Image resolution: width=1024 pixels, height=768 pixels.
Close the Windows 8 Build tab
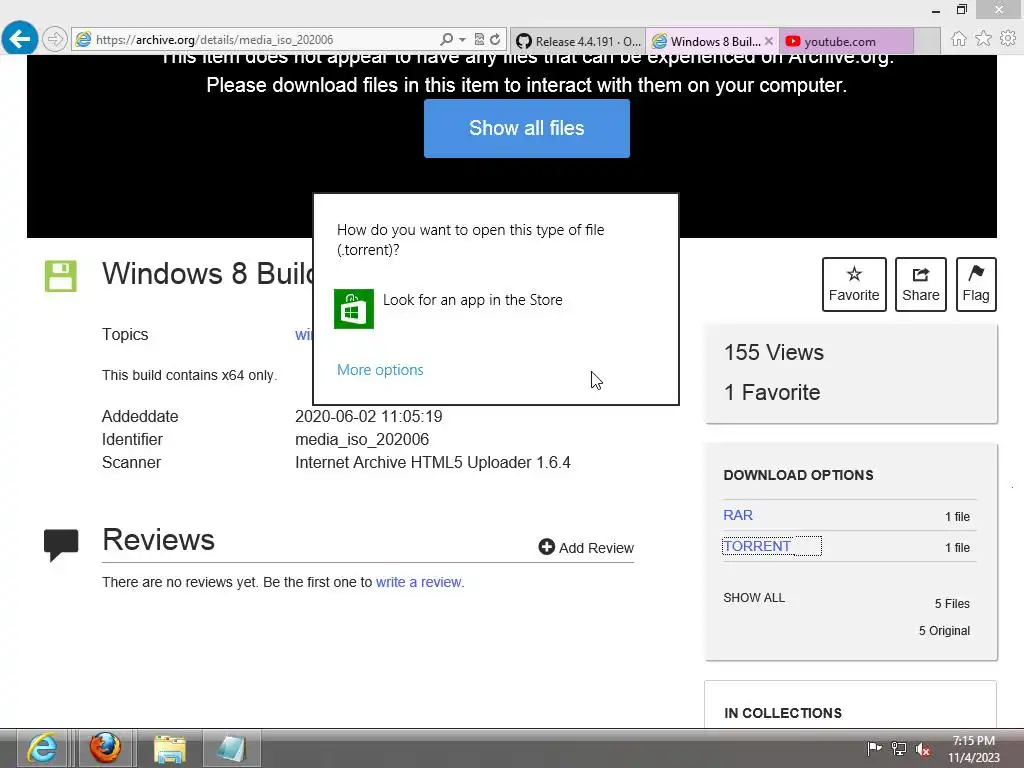[769, 41]
